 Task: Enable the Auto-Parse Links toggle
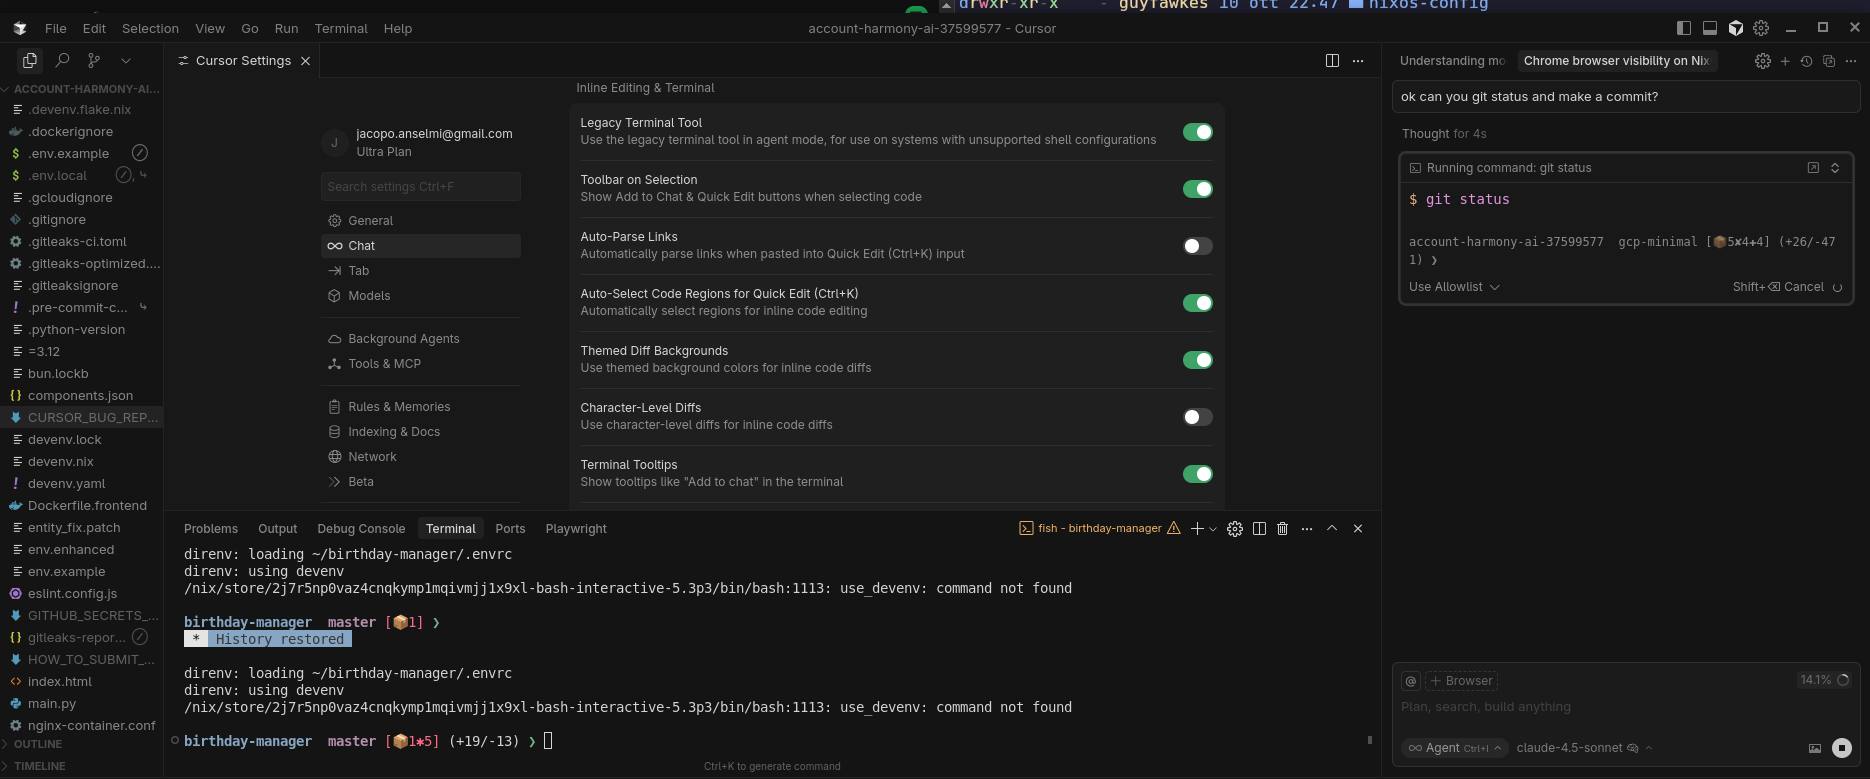point(1198,246)
